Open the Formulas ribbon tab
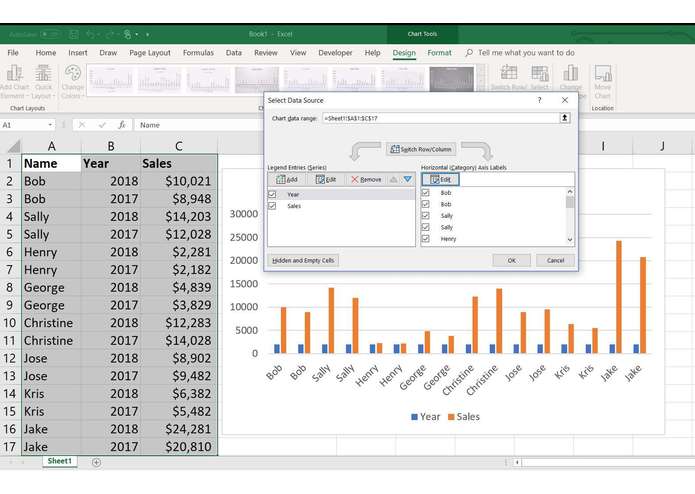Screen dimensions: 695x494 pyautogui.click(x=198, y=53)
